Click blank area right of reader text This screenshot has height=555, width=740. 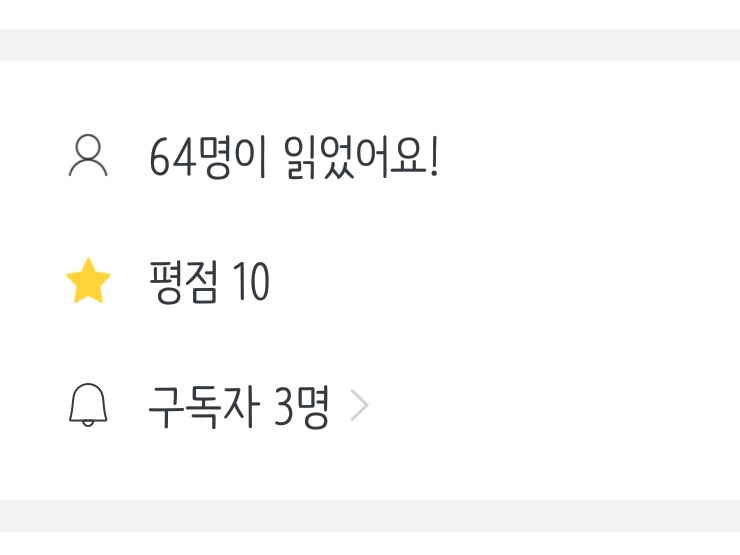coord(590,158)
